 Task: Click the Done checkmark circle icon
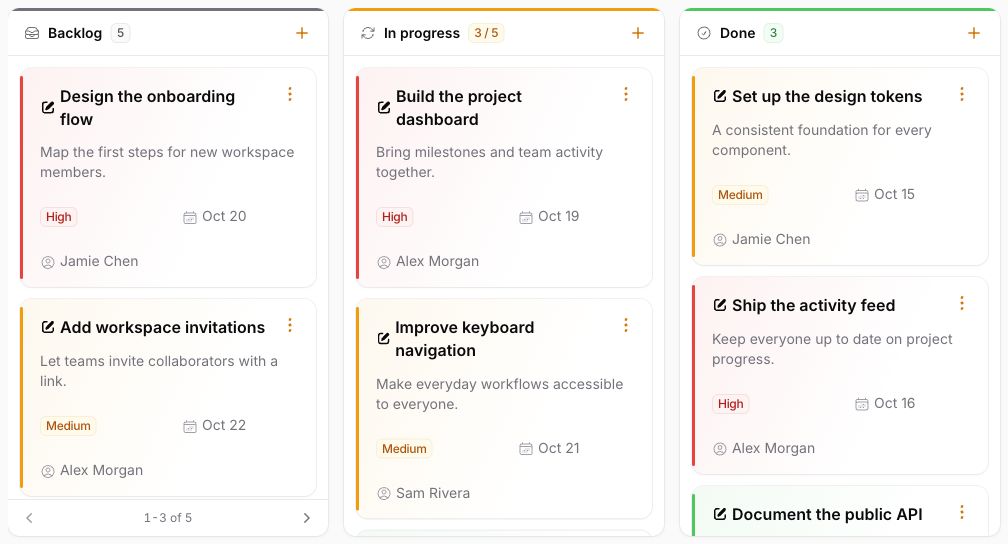[x=704, y=33]
